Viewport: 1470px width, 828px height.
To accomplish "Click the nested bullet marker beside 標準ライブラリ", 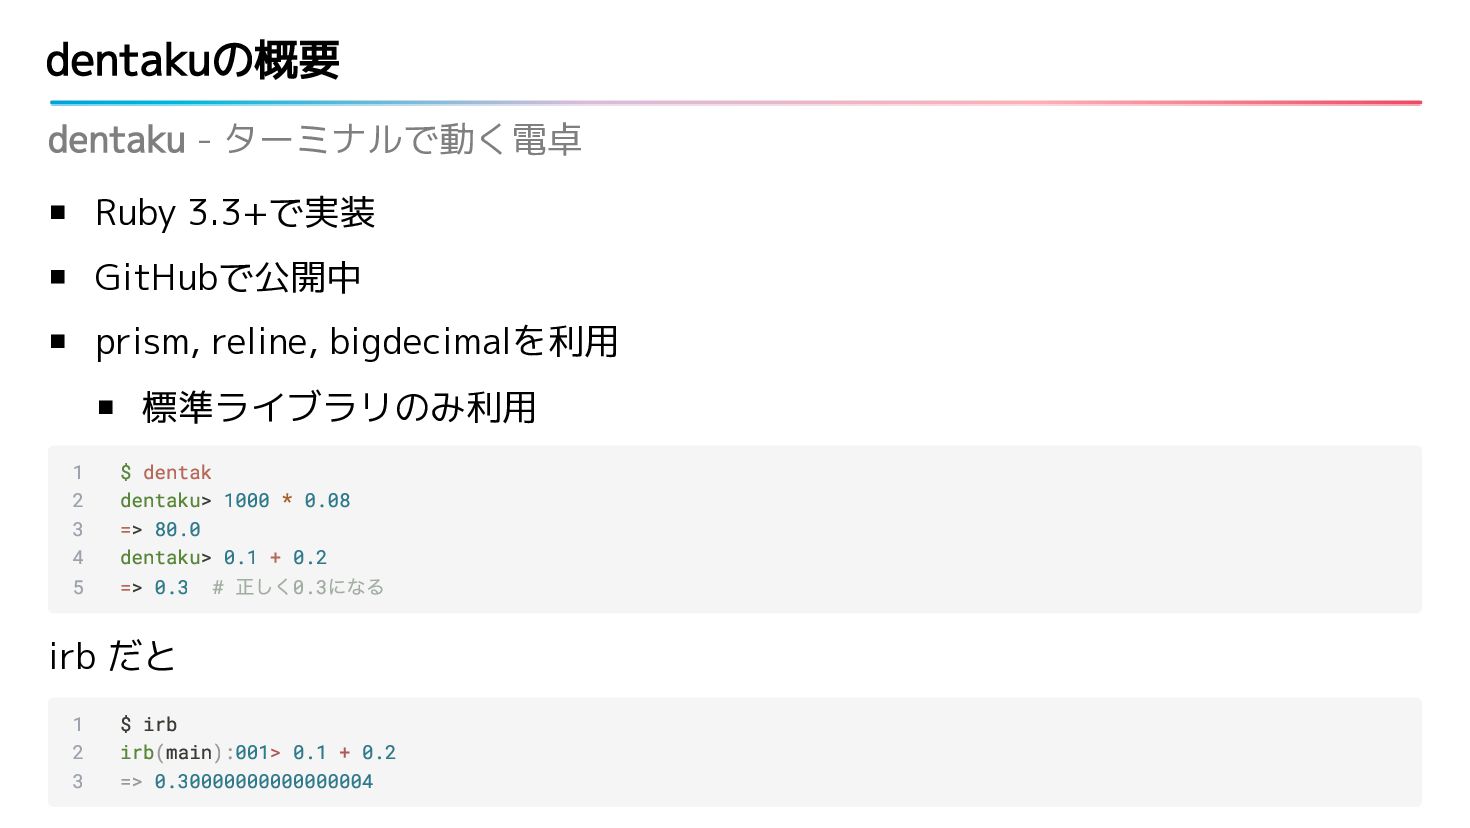I will (106, 407).
